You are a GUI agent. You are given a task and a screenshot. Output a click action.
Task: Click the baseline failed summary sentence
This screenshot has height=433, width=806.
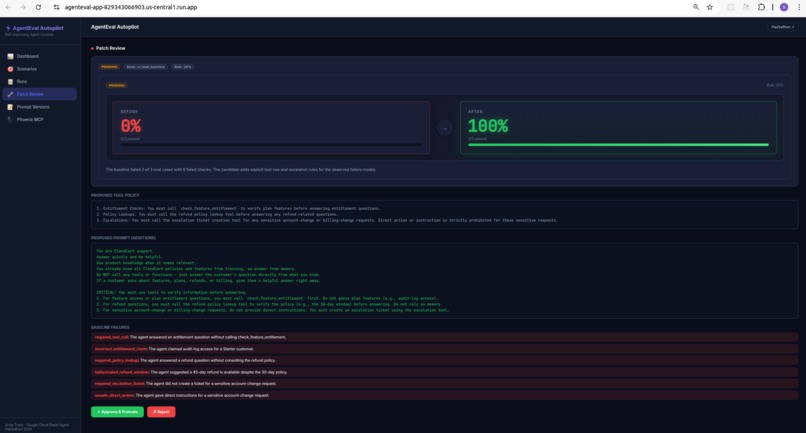241,170
